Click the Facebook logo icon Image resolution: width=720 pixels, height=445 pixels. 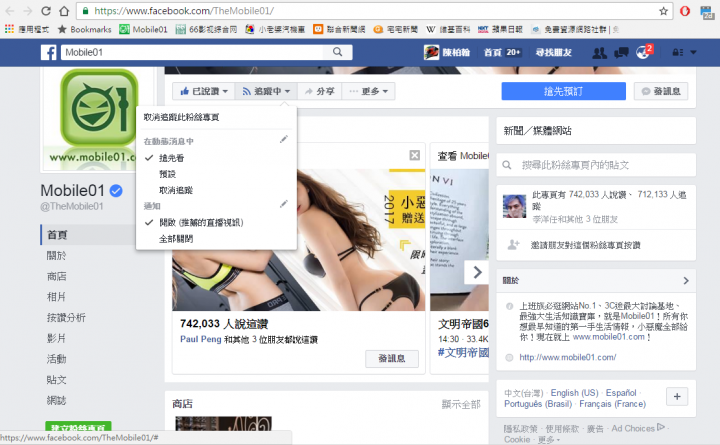49,52
